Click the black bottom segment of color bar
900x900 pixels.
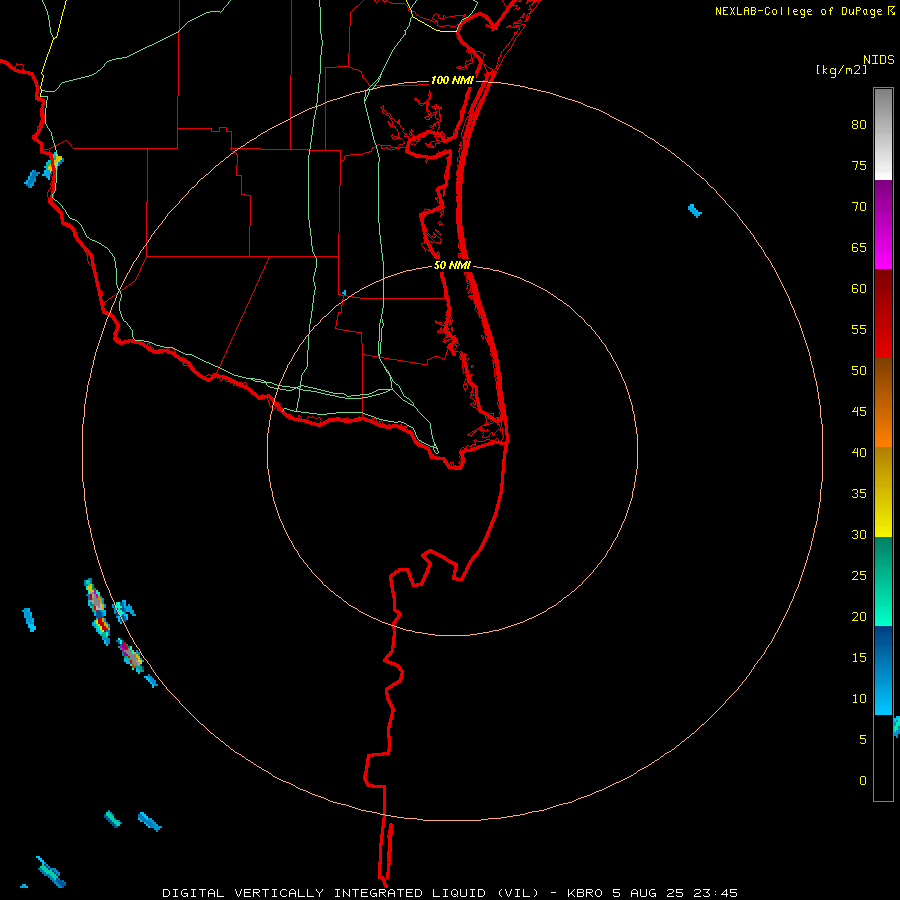point(883,758)
